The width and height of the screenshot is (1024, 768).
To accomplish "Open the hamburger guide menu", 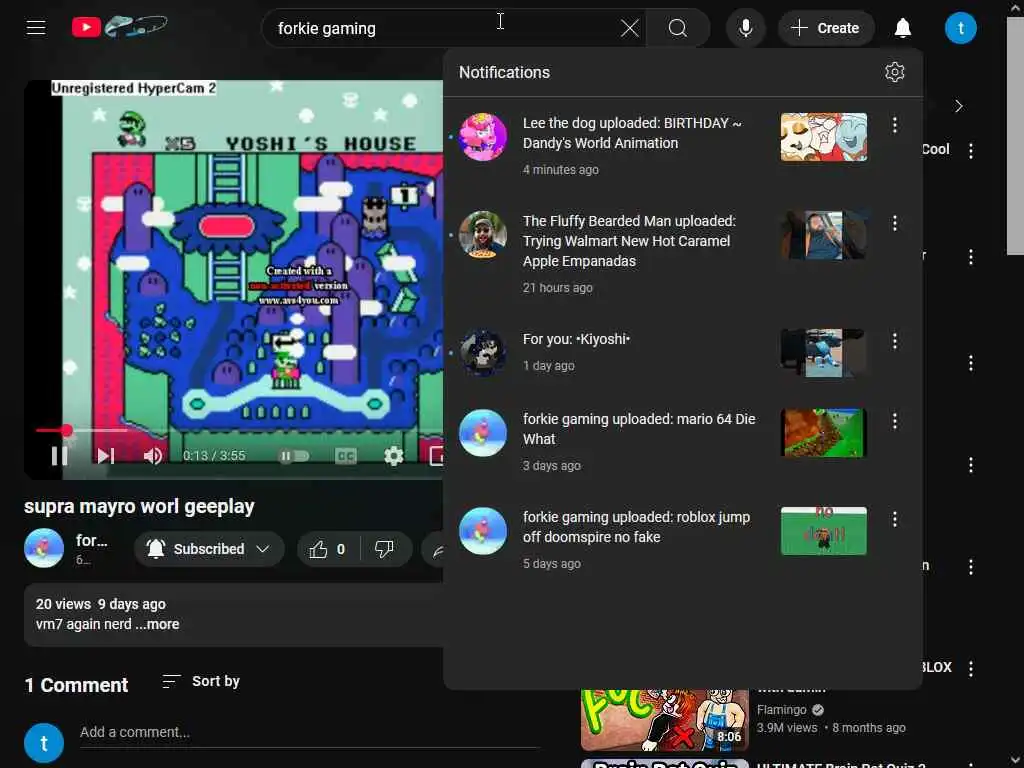I will [36, 28].
